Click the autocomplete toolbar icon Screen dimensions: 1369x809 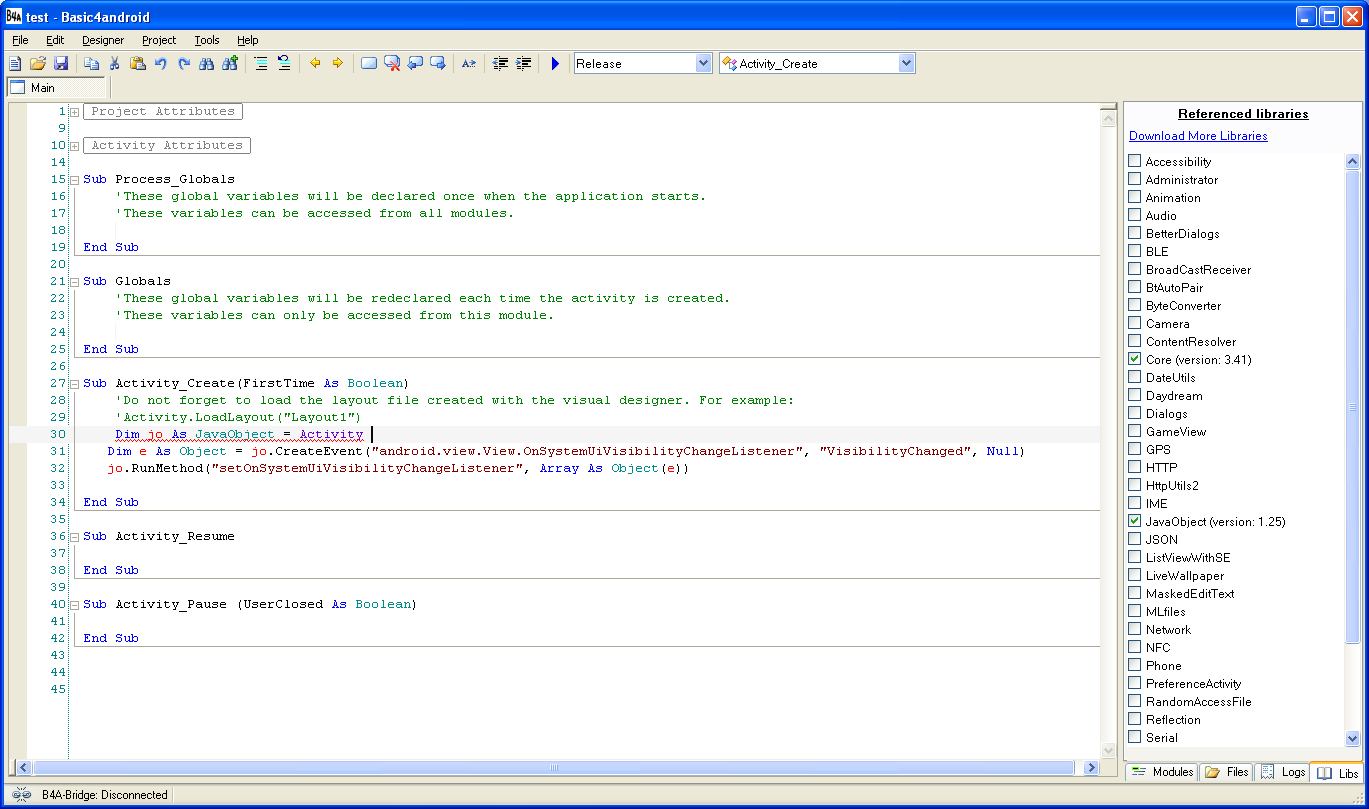click(x=469, y=63)
